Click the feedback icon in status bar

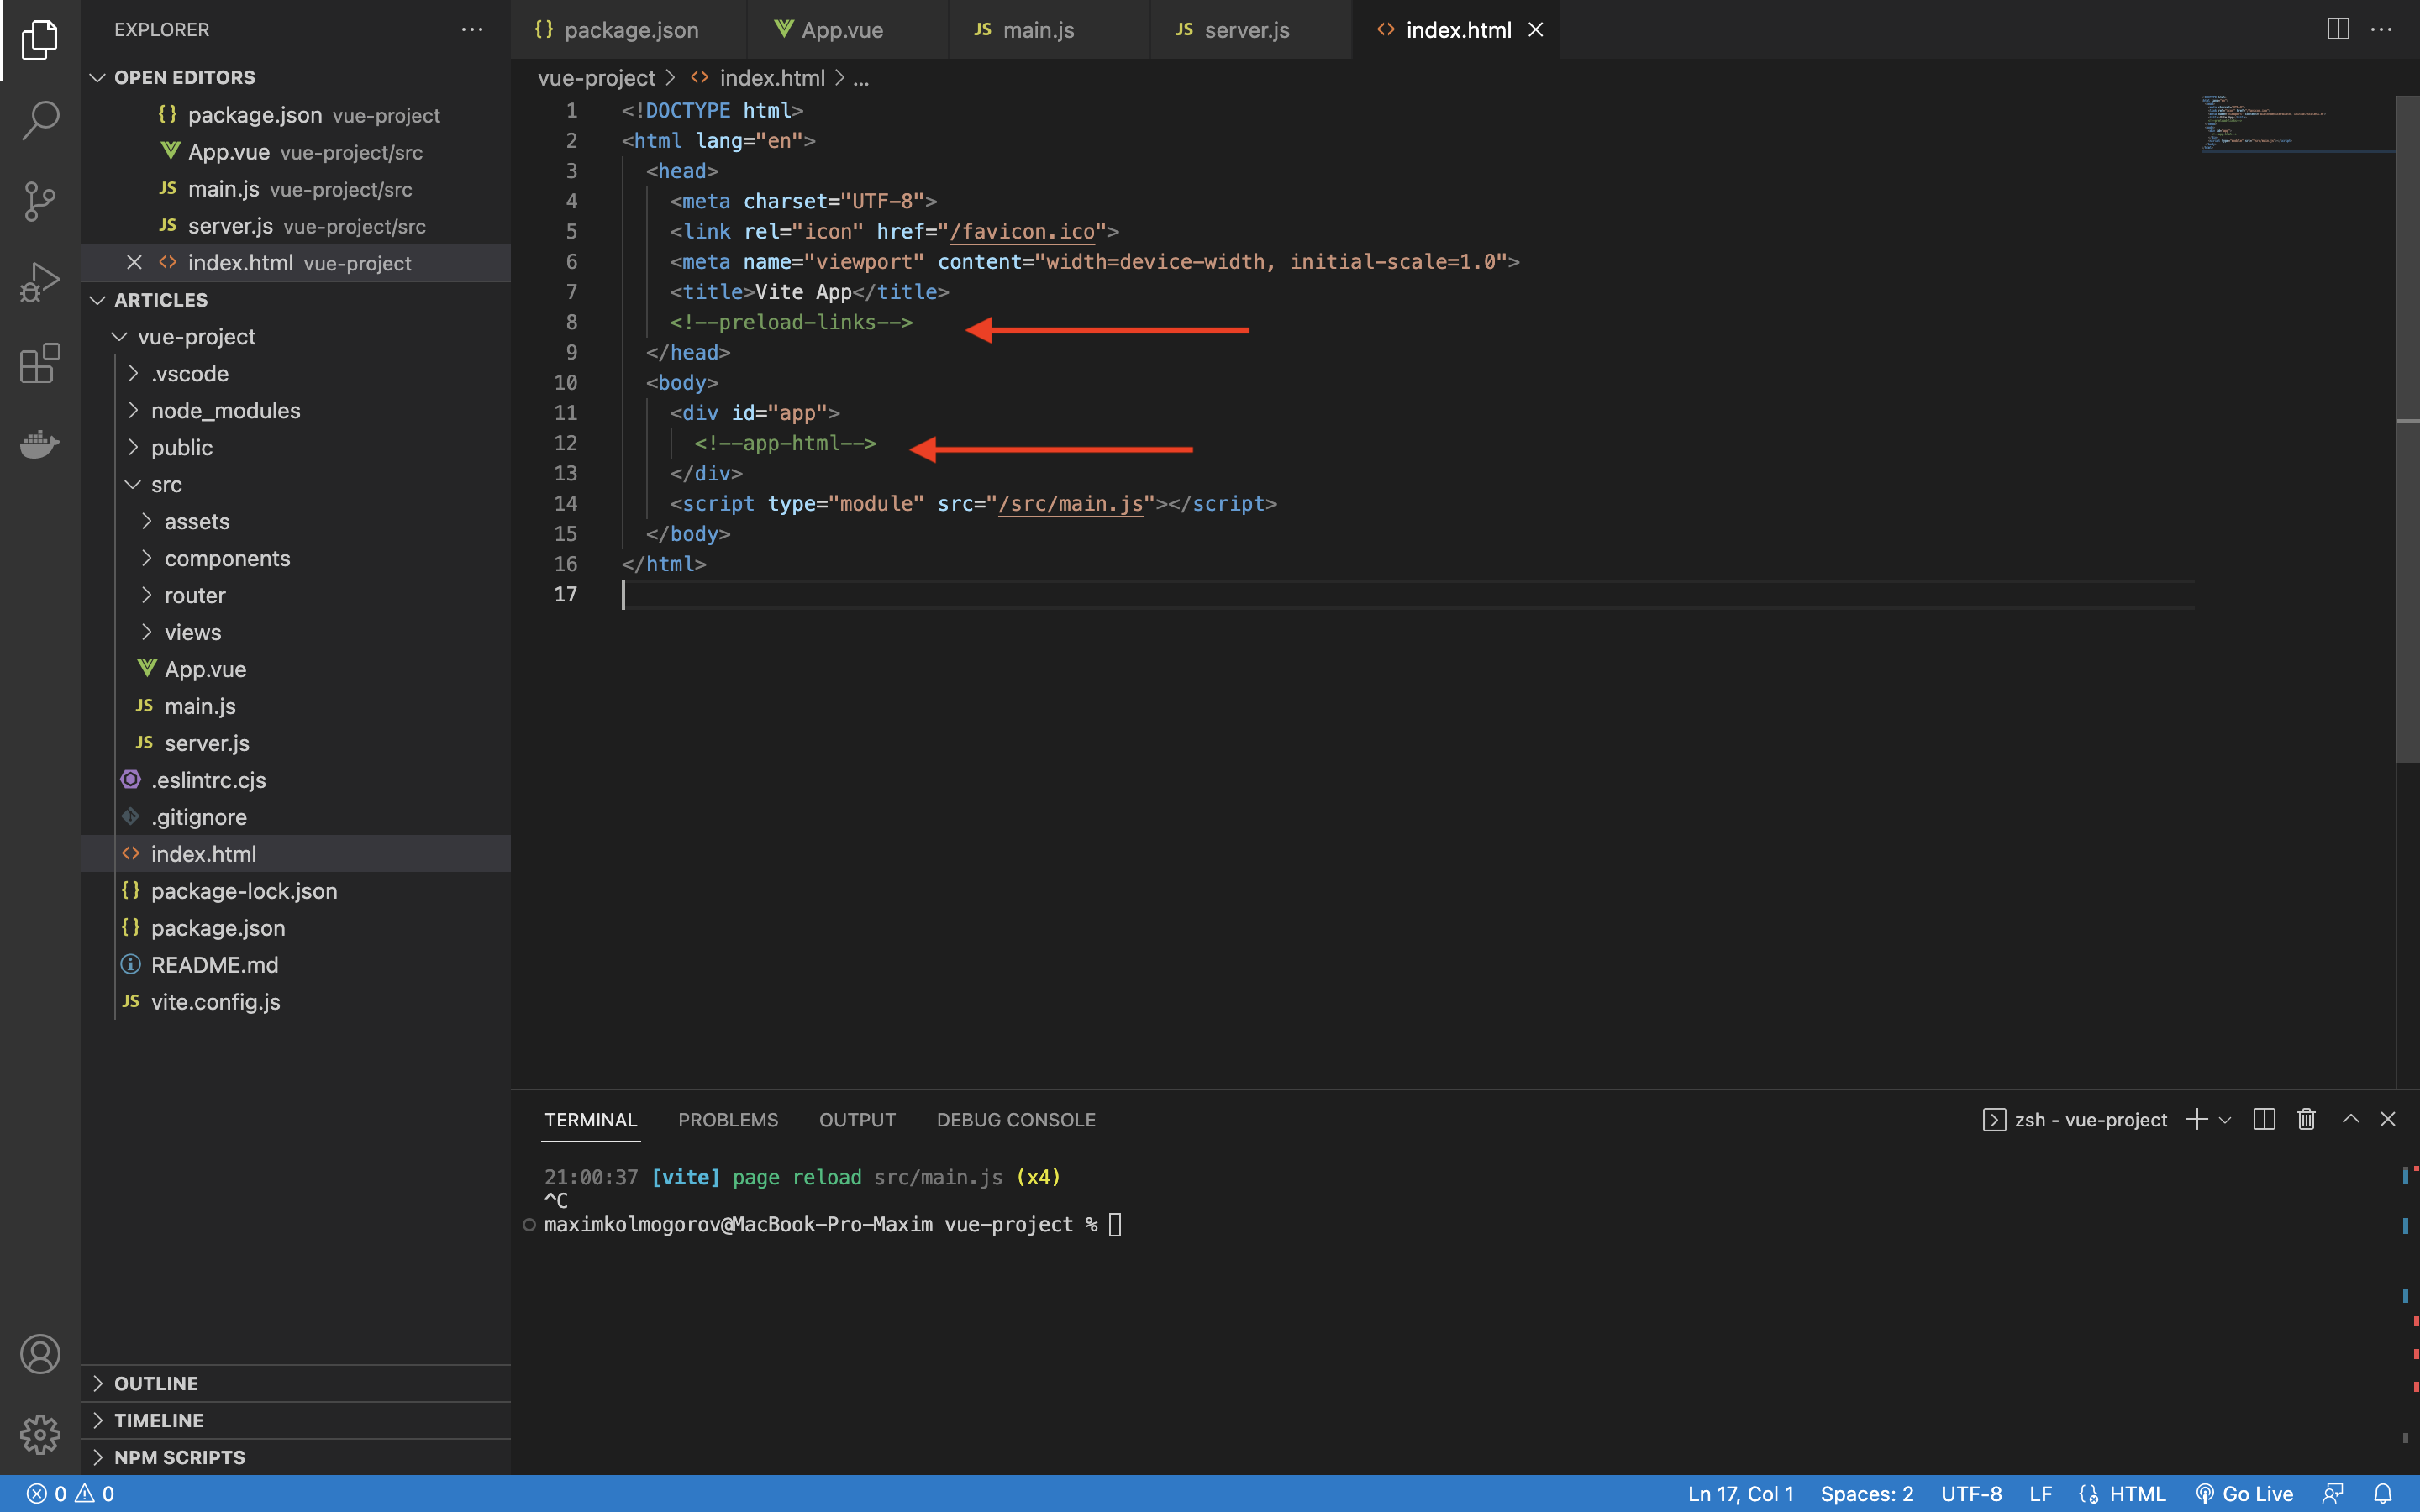click(x=2333, y=1494)
